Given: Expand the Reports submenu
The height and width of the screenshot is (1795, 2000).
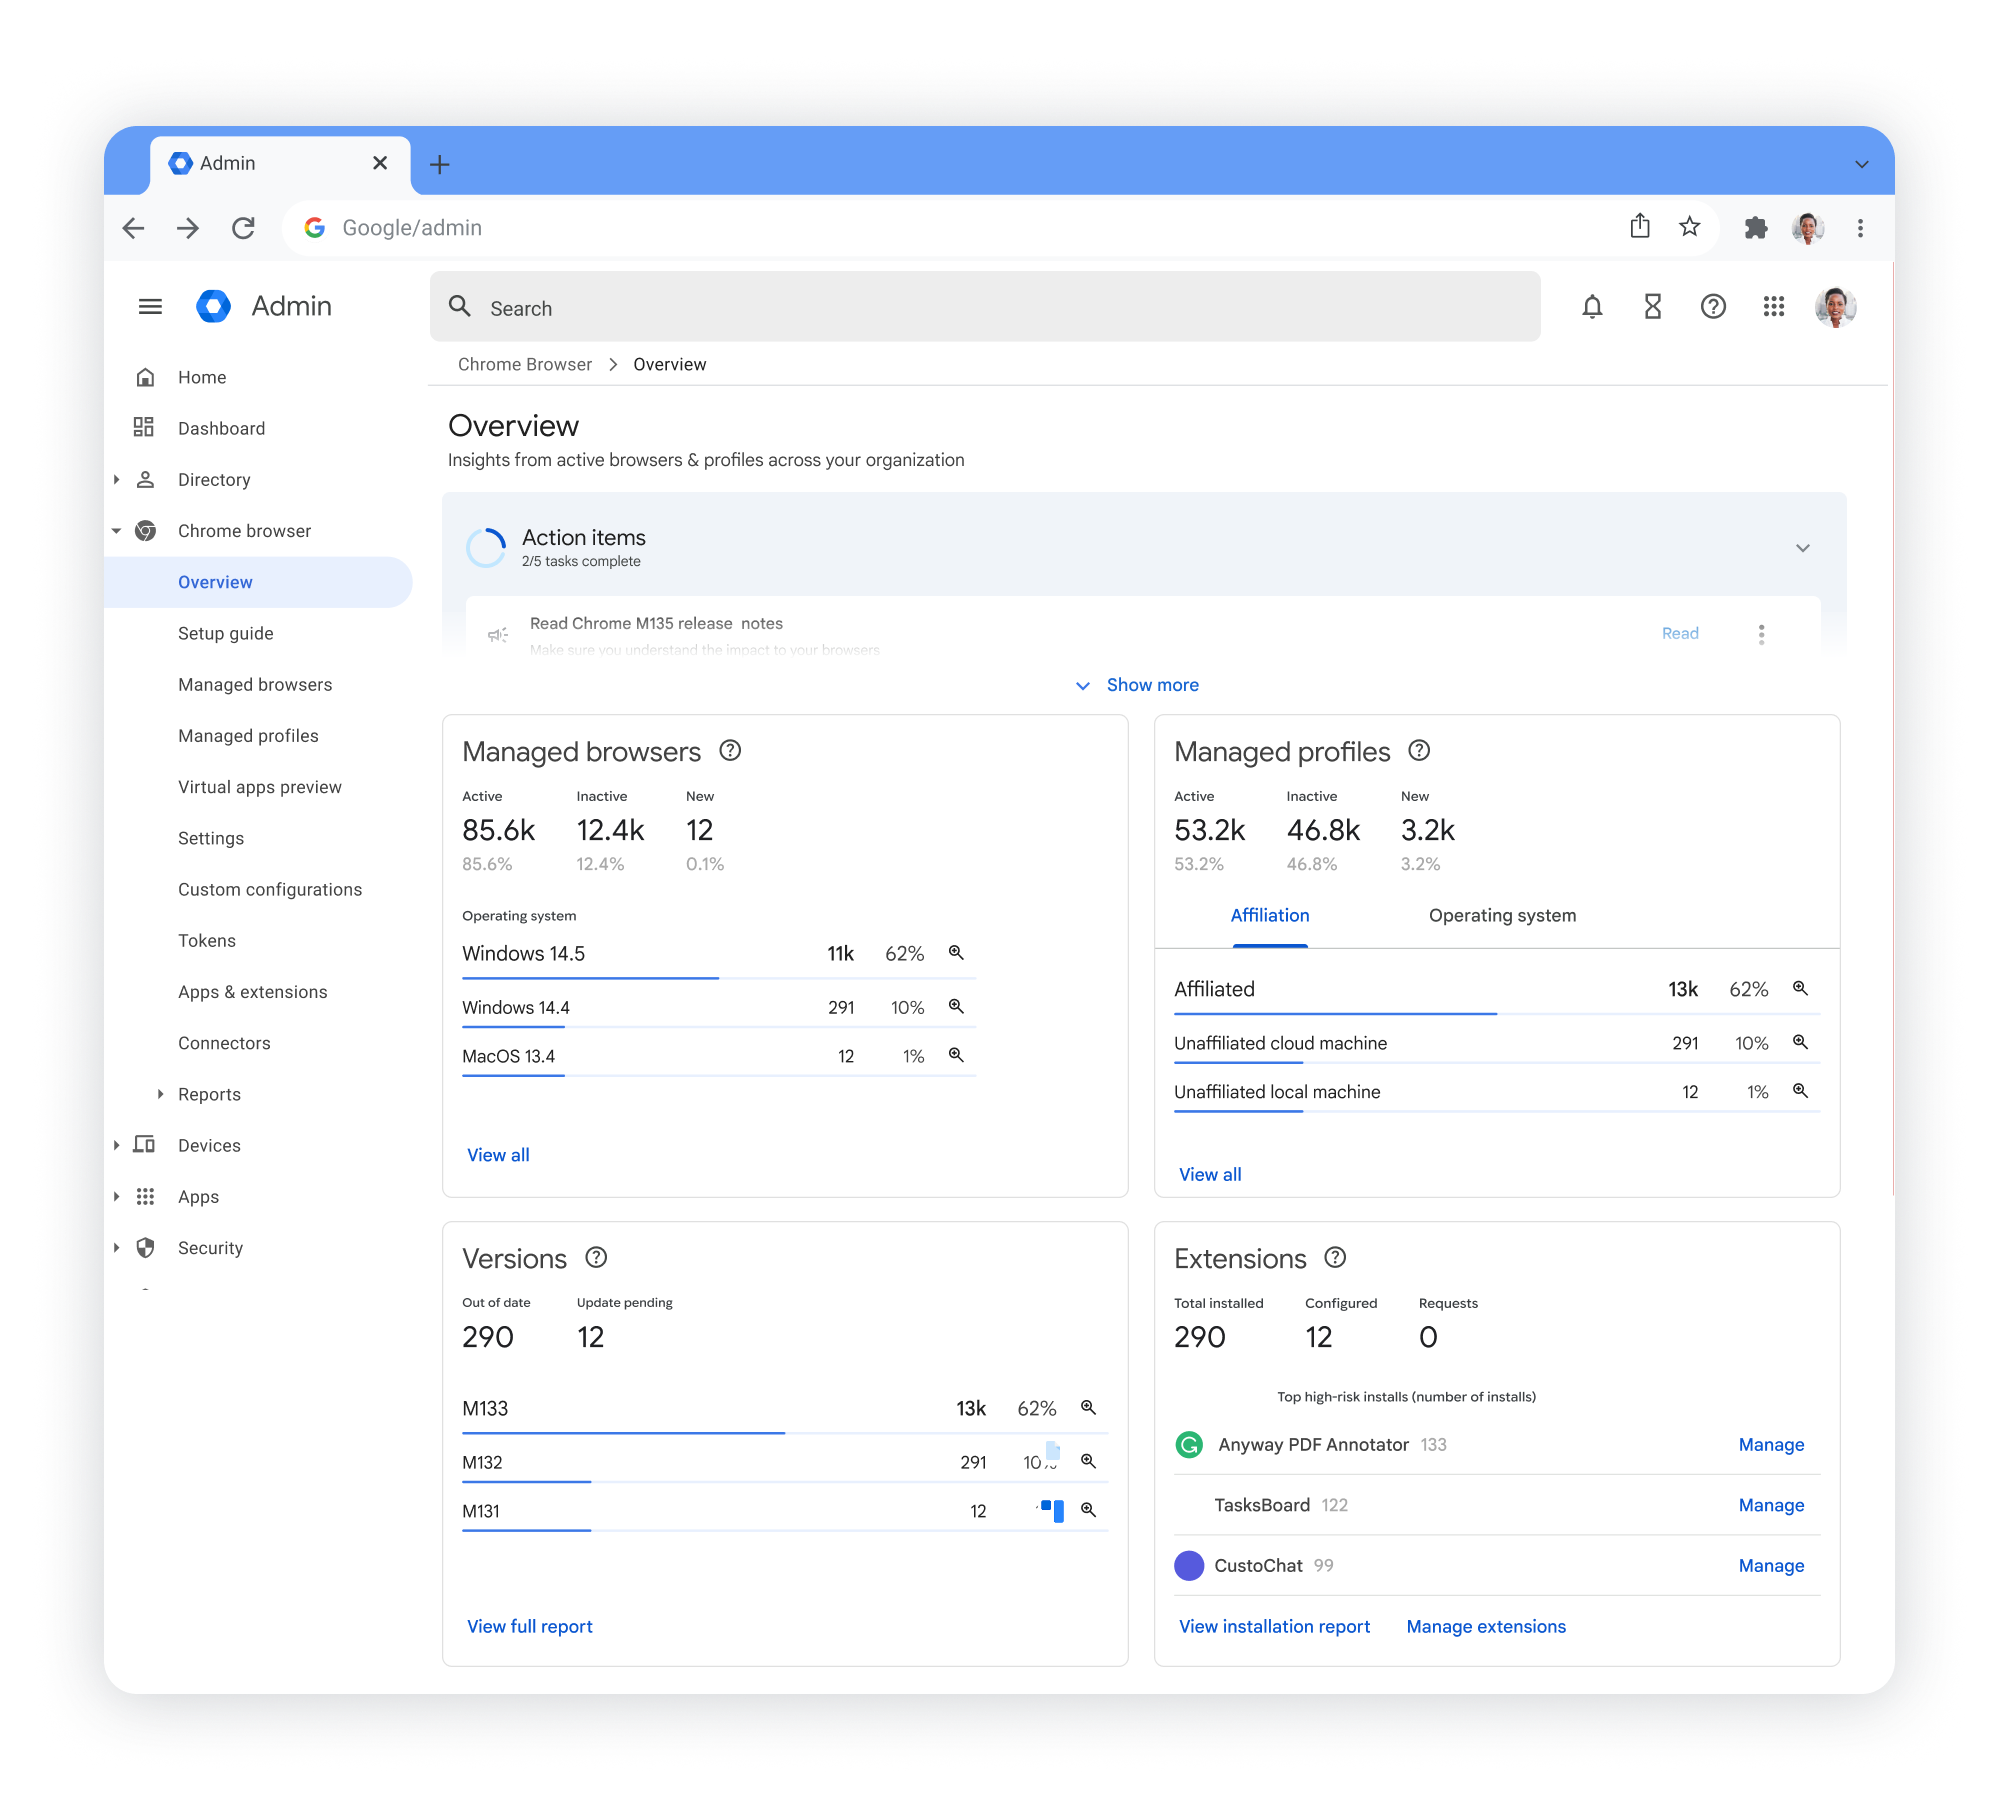Looking at the screenshot, I should tap(160, 1094).
